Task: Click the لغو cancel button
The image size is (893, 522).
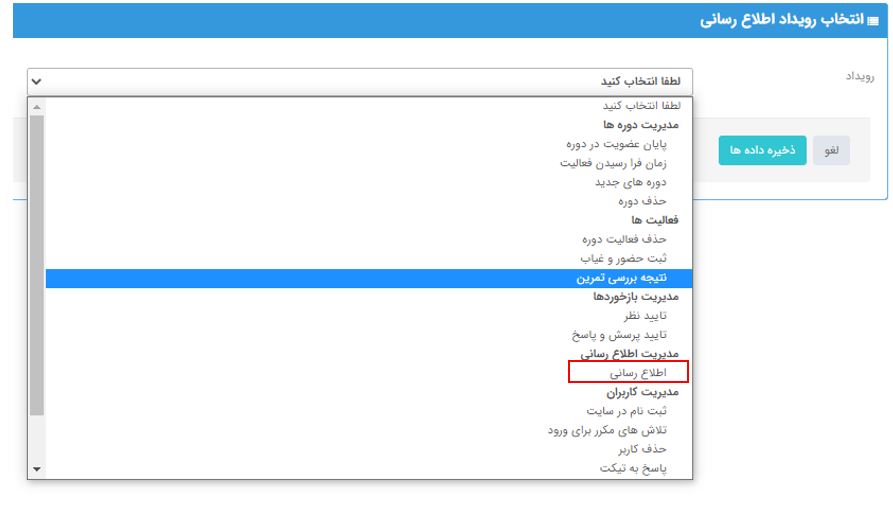Action: point(831,150)
